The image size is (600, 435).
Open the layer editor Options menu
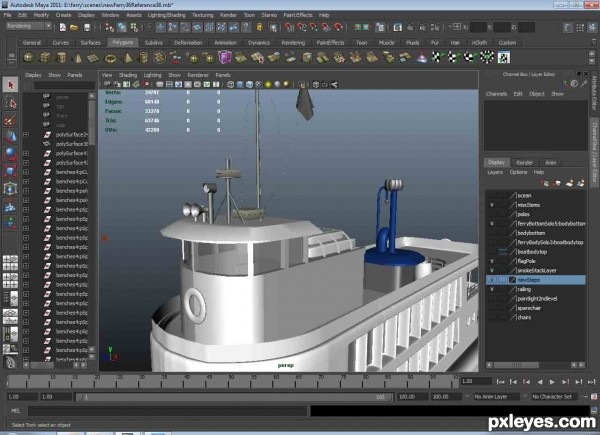tap(518, 172)
